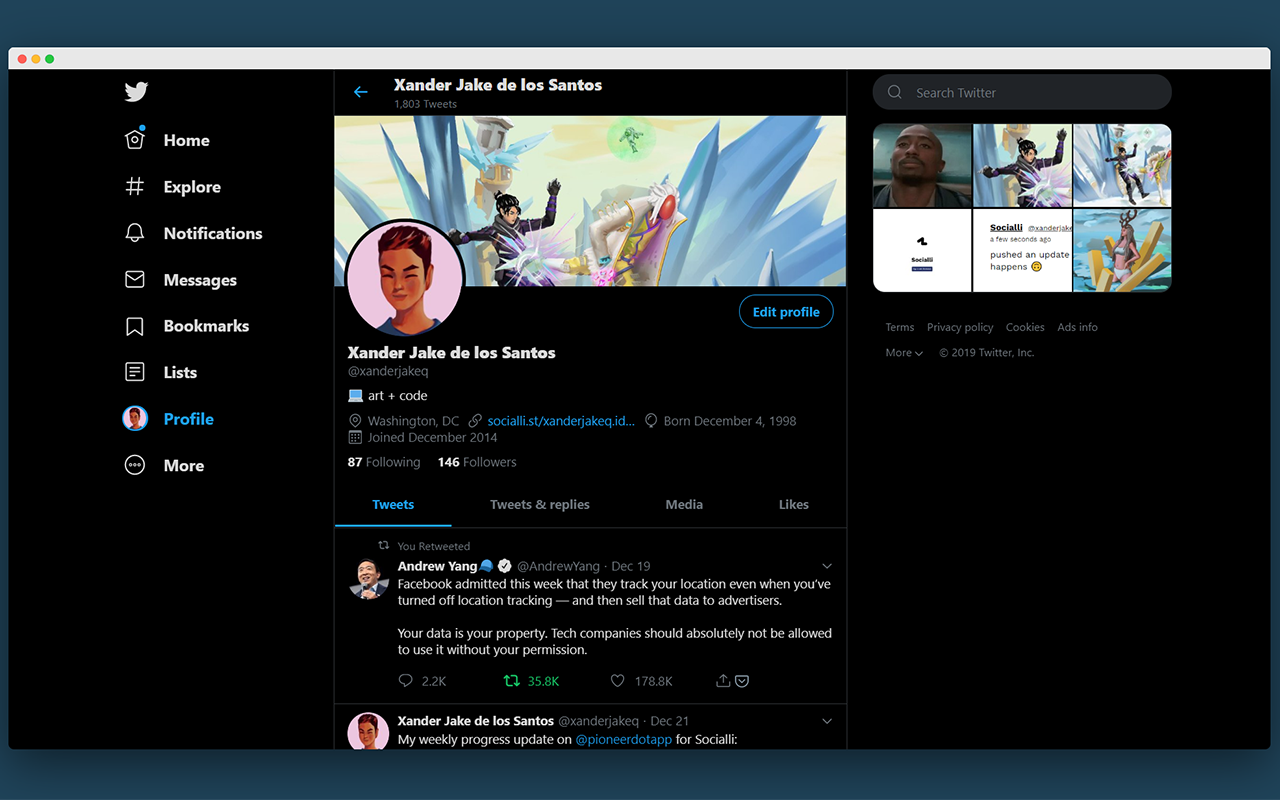Open the Ads info footer link

[1077, 327]
